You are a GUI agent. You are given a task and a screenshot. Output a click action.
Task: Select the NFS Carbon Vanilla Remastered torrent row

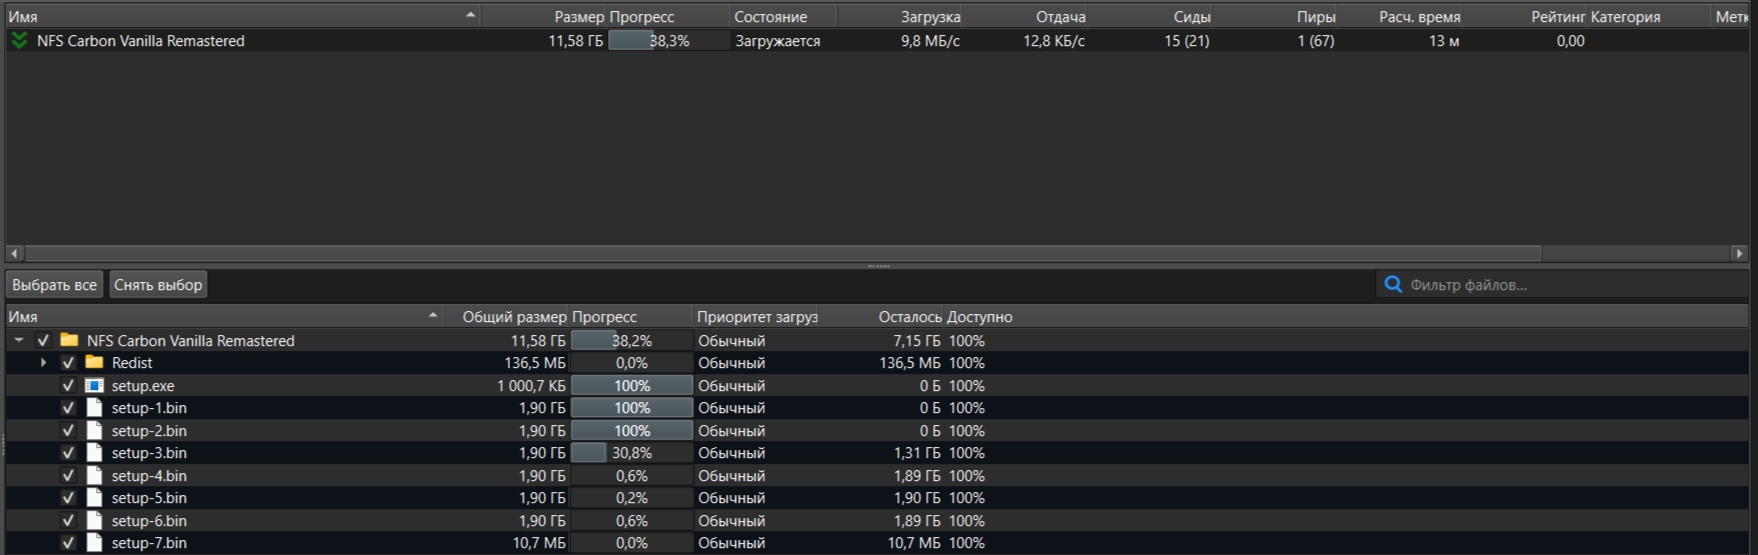coord(879,40)
